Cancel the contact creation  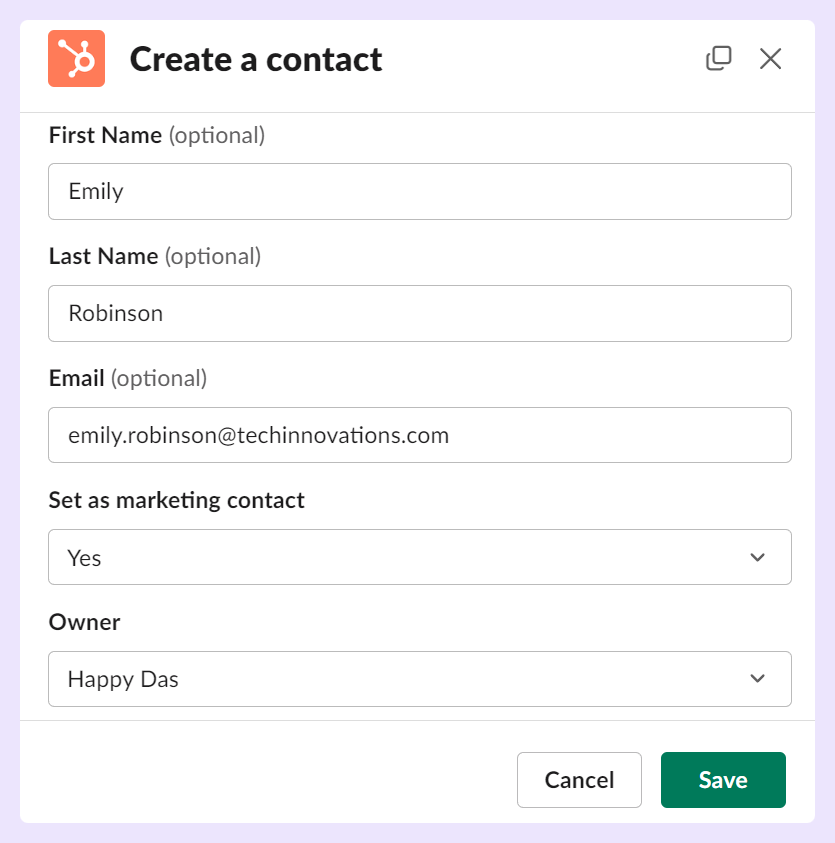(579, 780)
